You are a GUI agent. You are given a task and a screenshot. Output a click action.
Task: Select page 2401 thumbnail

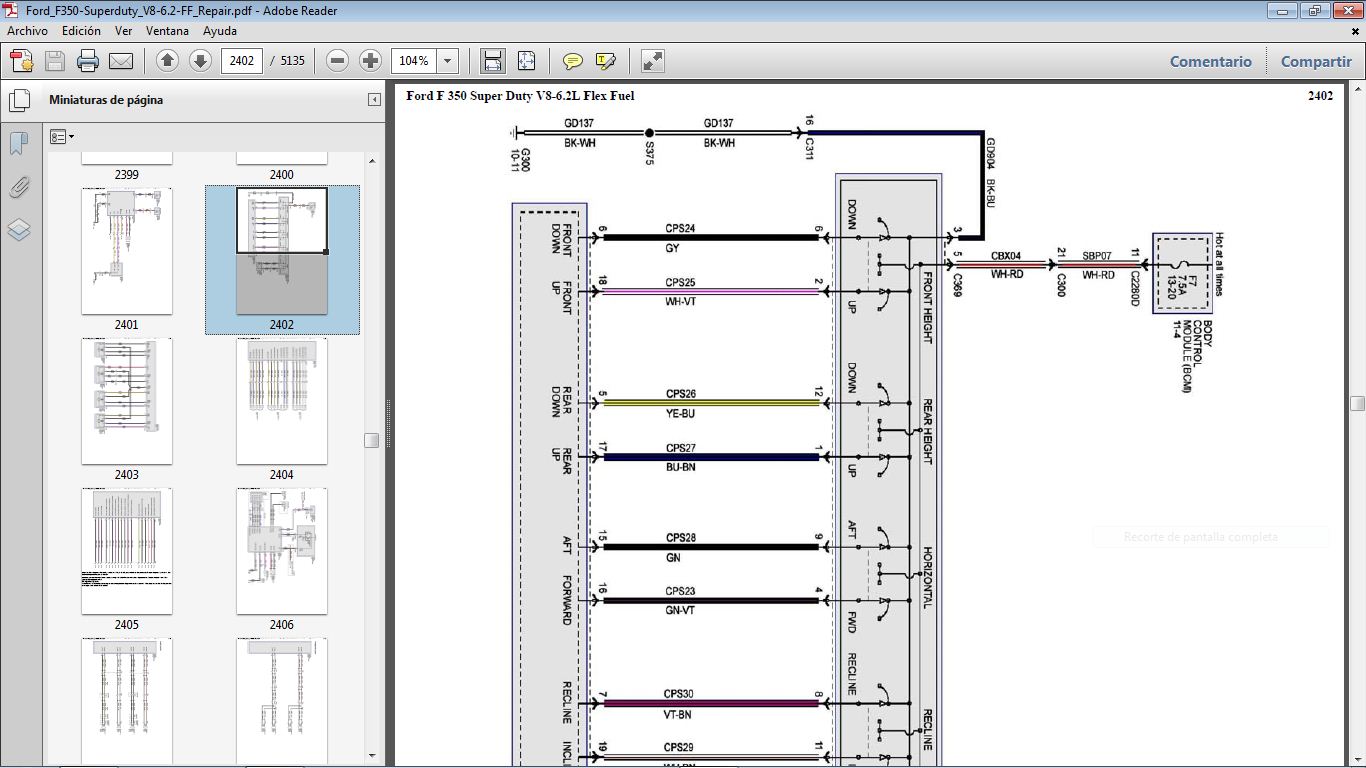pyautogui.click(x=127, y=251)
